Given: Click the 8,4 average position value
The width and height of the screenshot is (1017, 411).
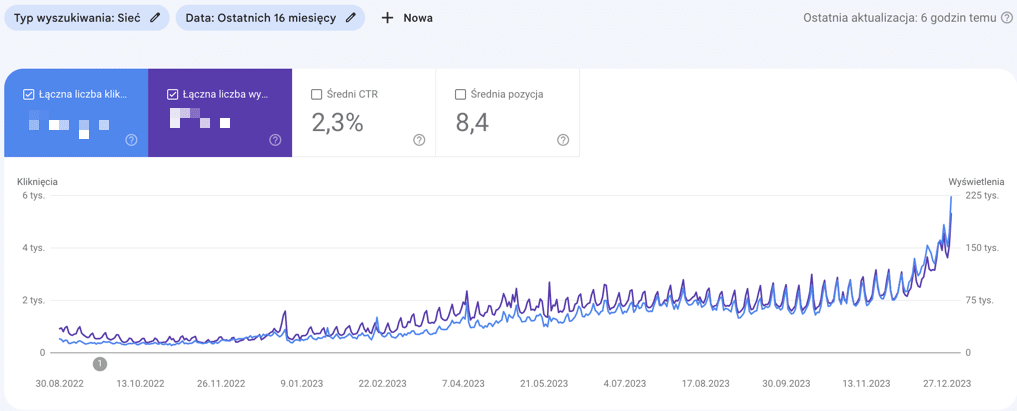Looking at the screenshot, I should click(x=476, y=123).
